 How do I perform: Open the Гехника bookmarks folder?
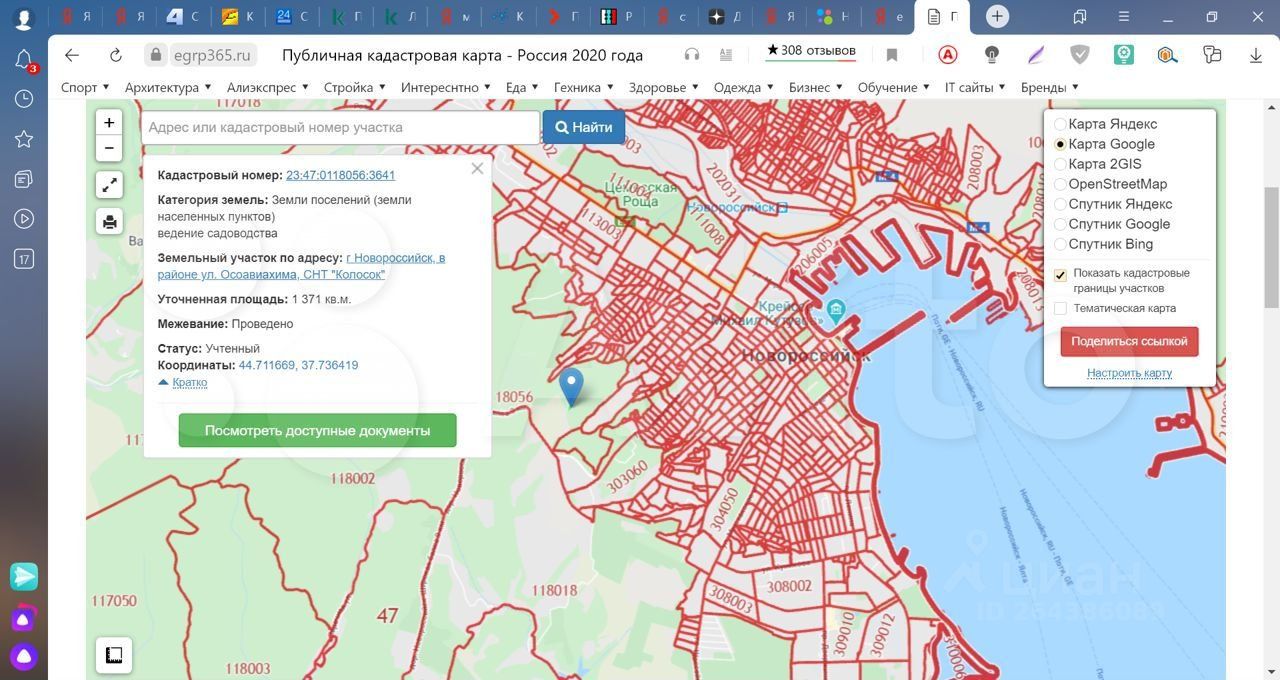(x=584, y=87)
